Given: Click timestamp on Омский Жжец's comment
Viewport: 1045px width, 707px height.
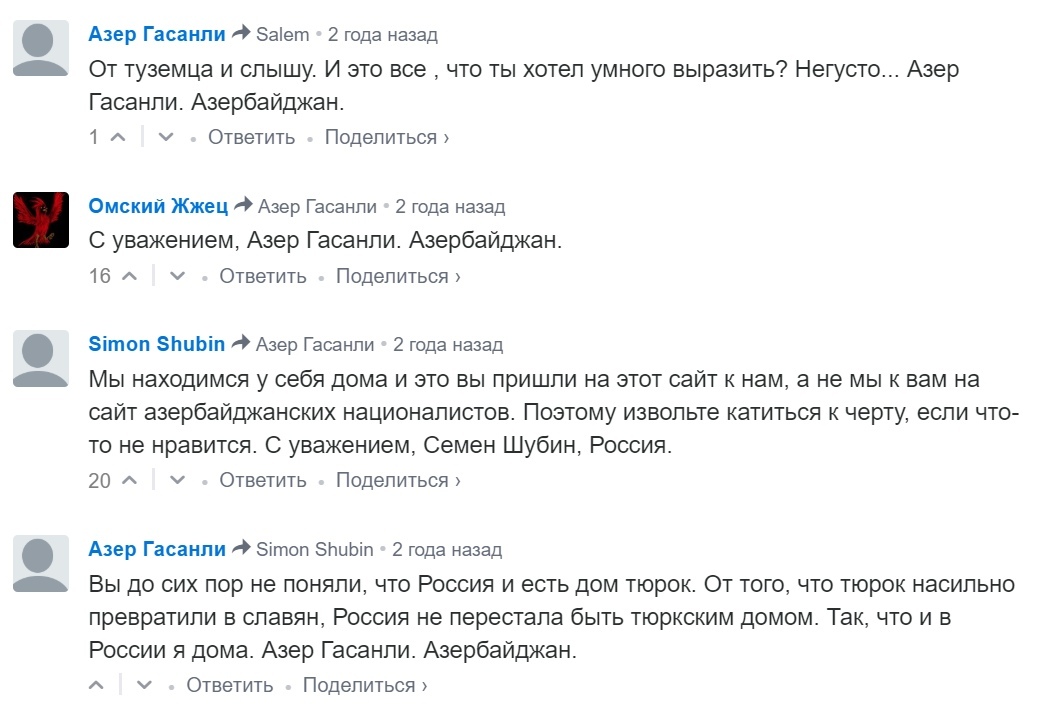Looking at the screenshot, I should [x=450, y=207].
